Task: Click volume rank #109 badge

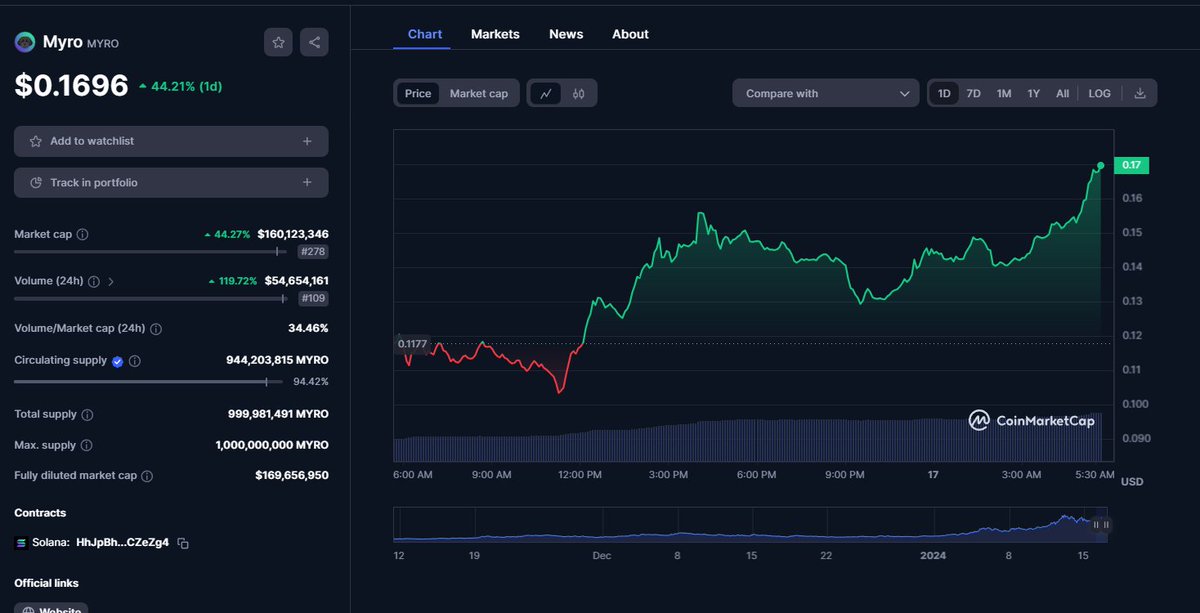Action: (x=313, y=298)
